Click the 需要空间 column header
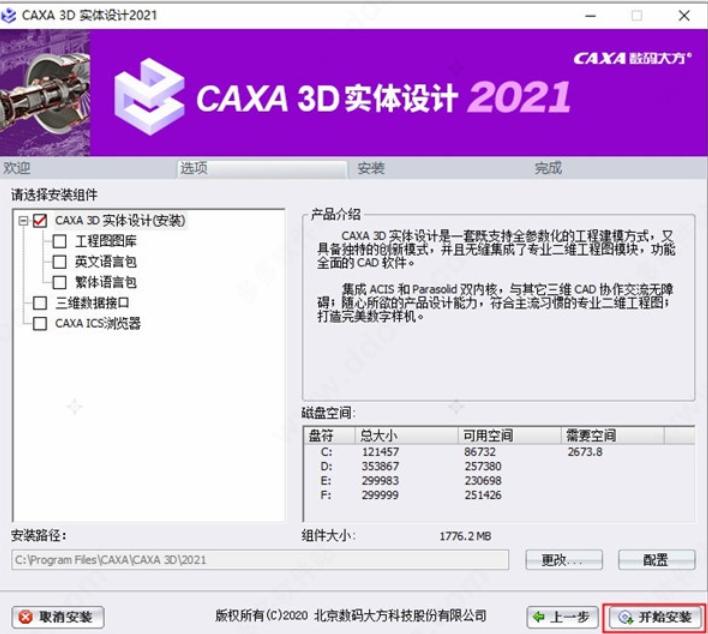Viewport: 708px width, 634px height. click(x=612, y=435)
